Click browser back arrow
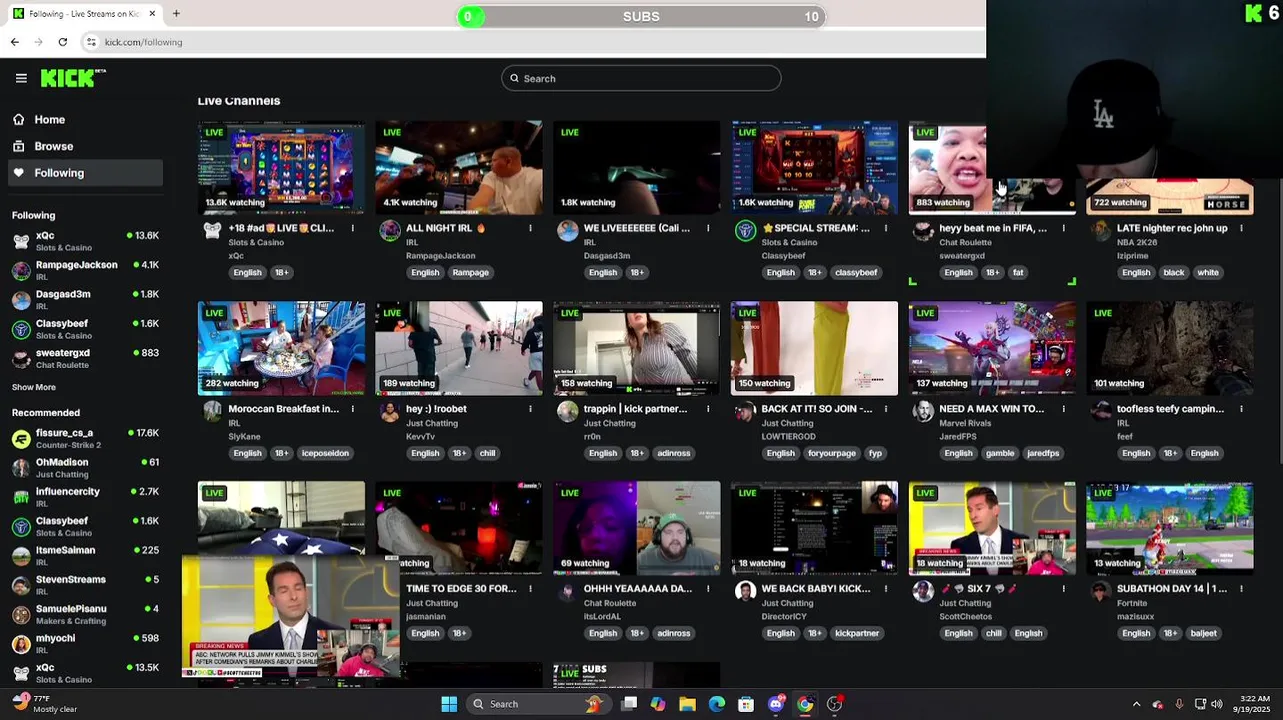Image resolution: width=1283 pixels, height=720 pixels. point(14,42)
